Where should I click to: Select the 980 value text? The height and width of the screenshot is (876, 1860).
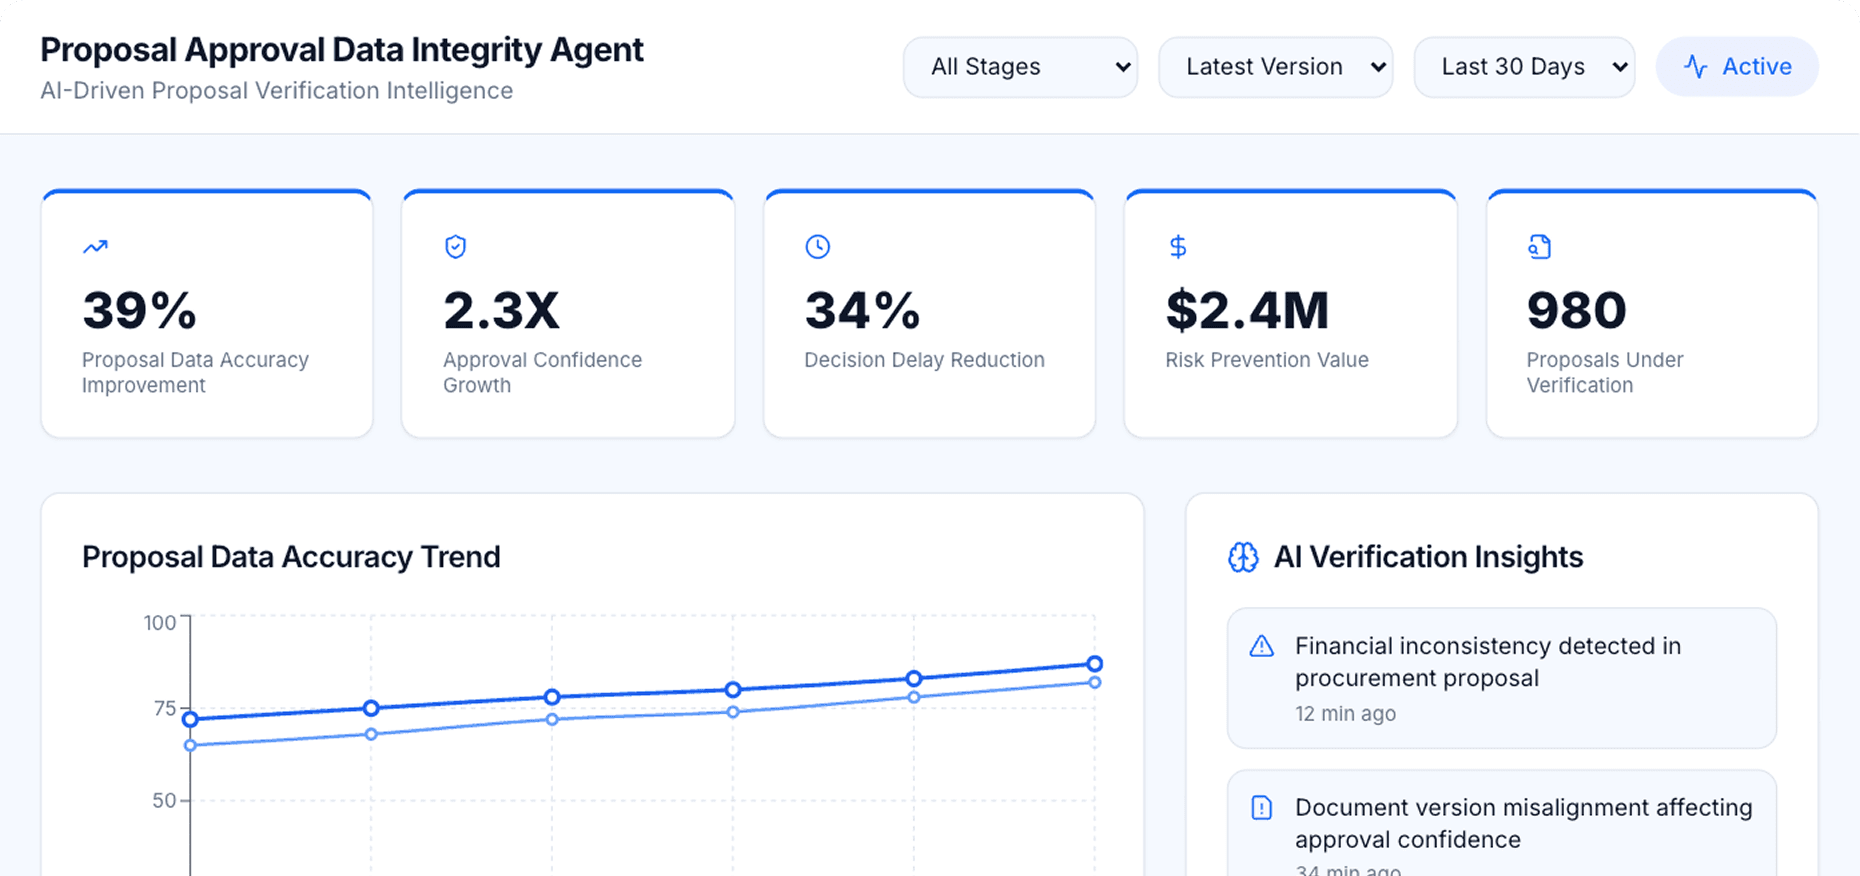[1577, 310]
